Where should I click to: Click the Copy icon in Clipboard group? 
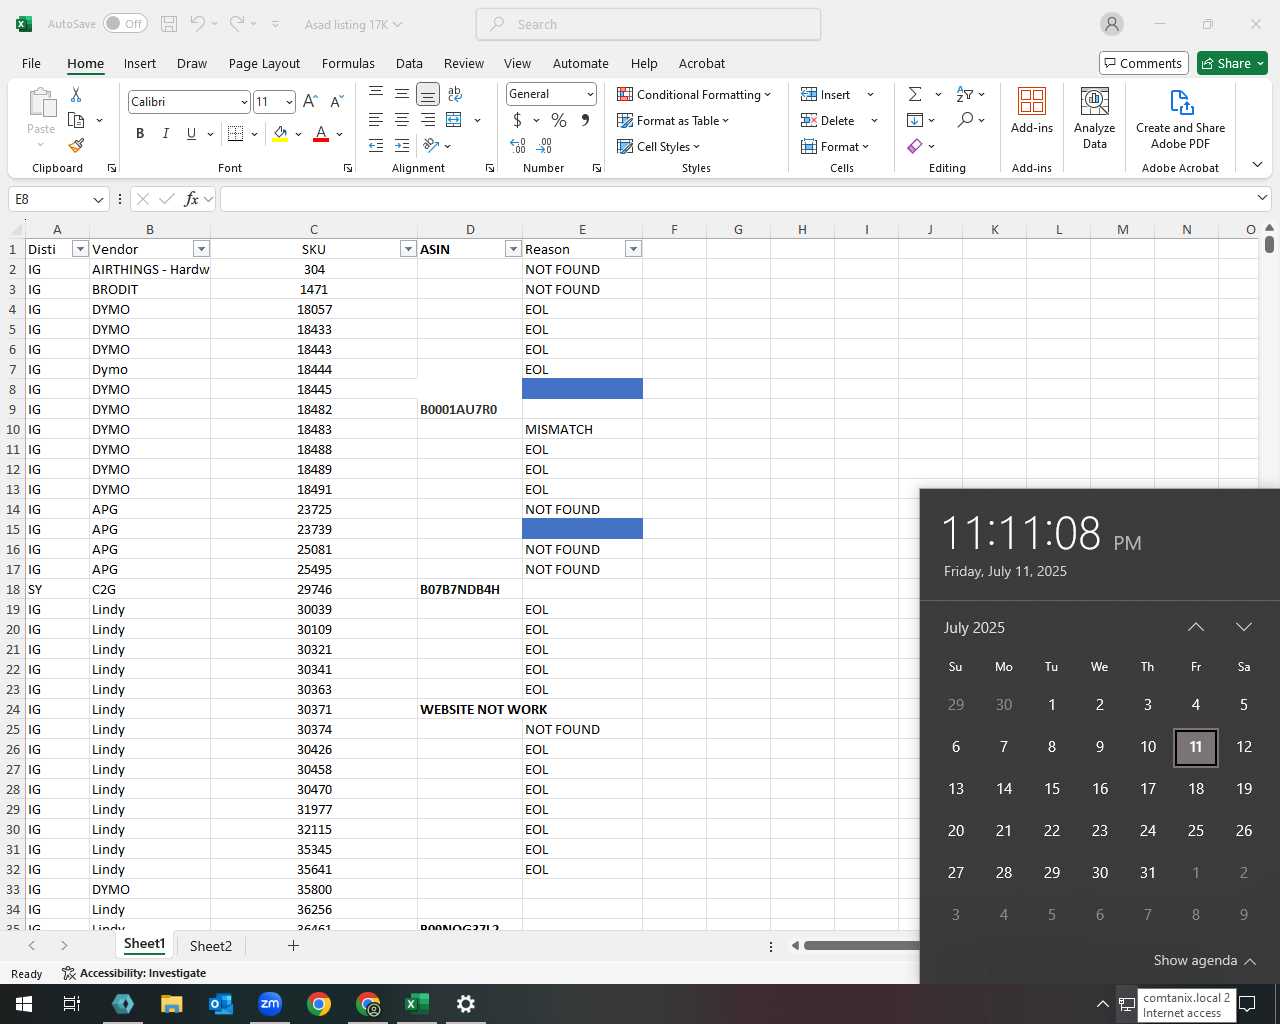pyautogui.click(x=76, y=120)
